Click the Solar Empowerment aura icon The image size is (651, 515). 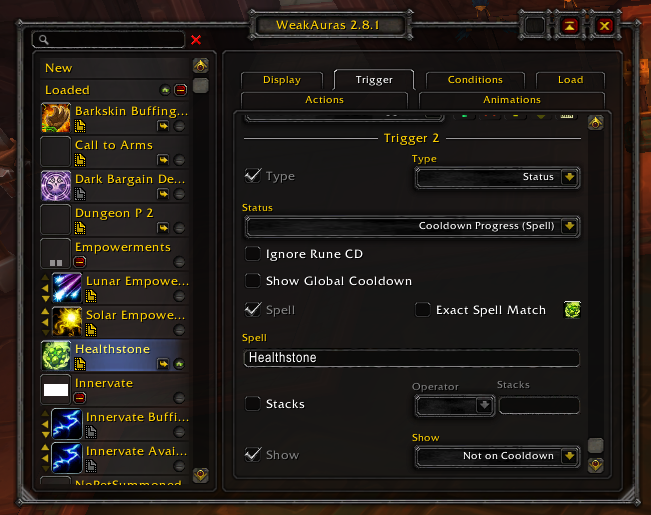point(66,322)
